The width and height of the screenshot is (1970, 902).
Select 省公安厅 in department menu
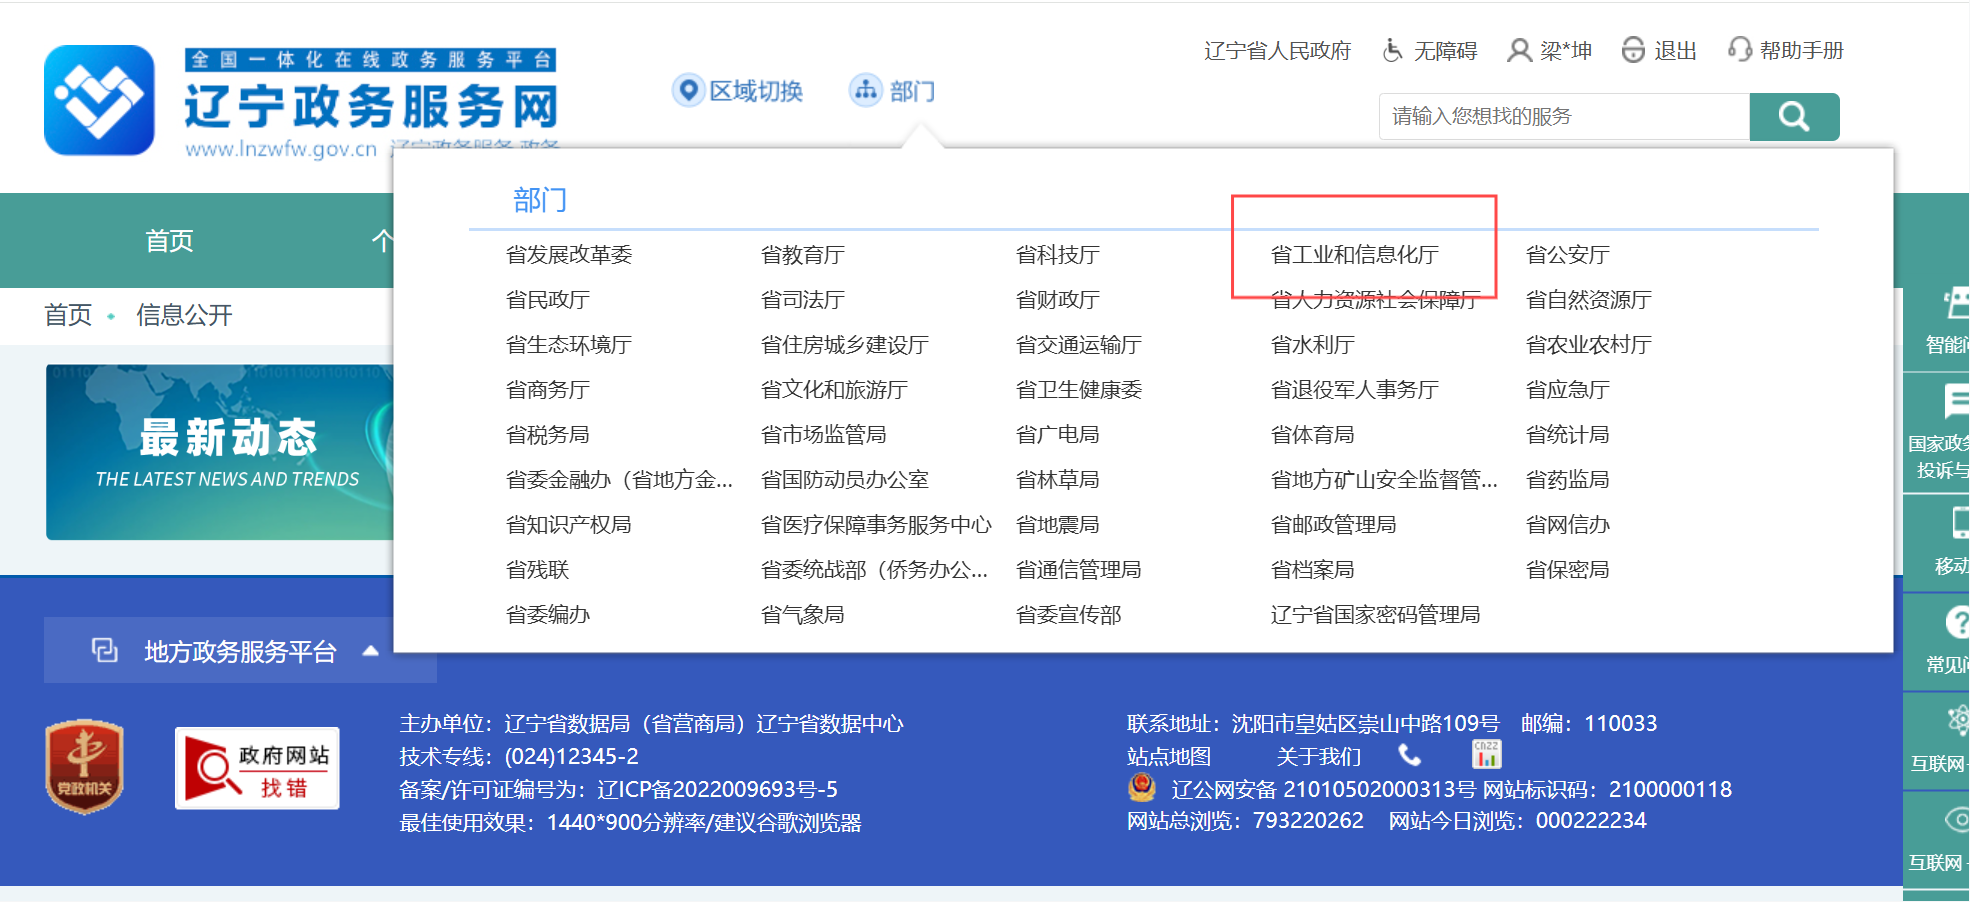1567,255
